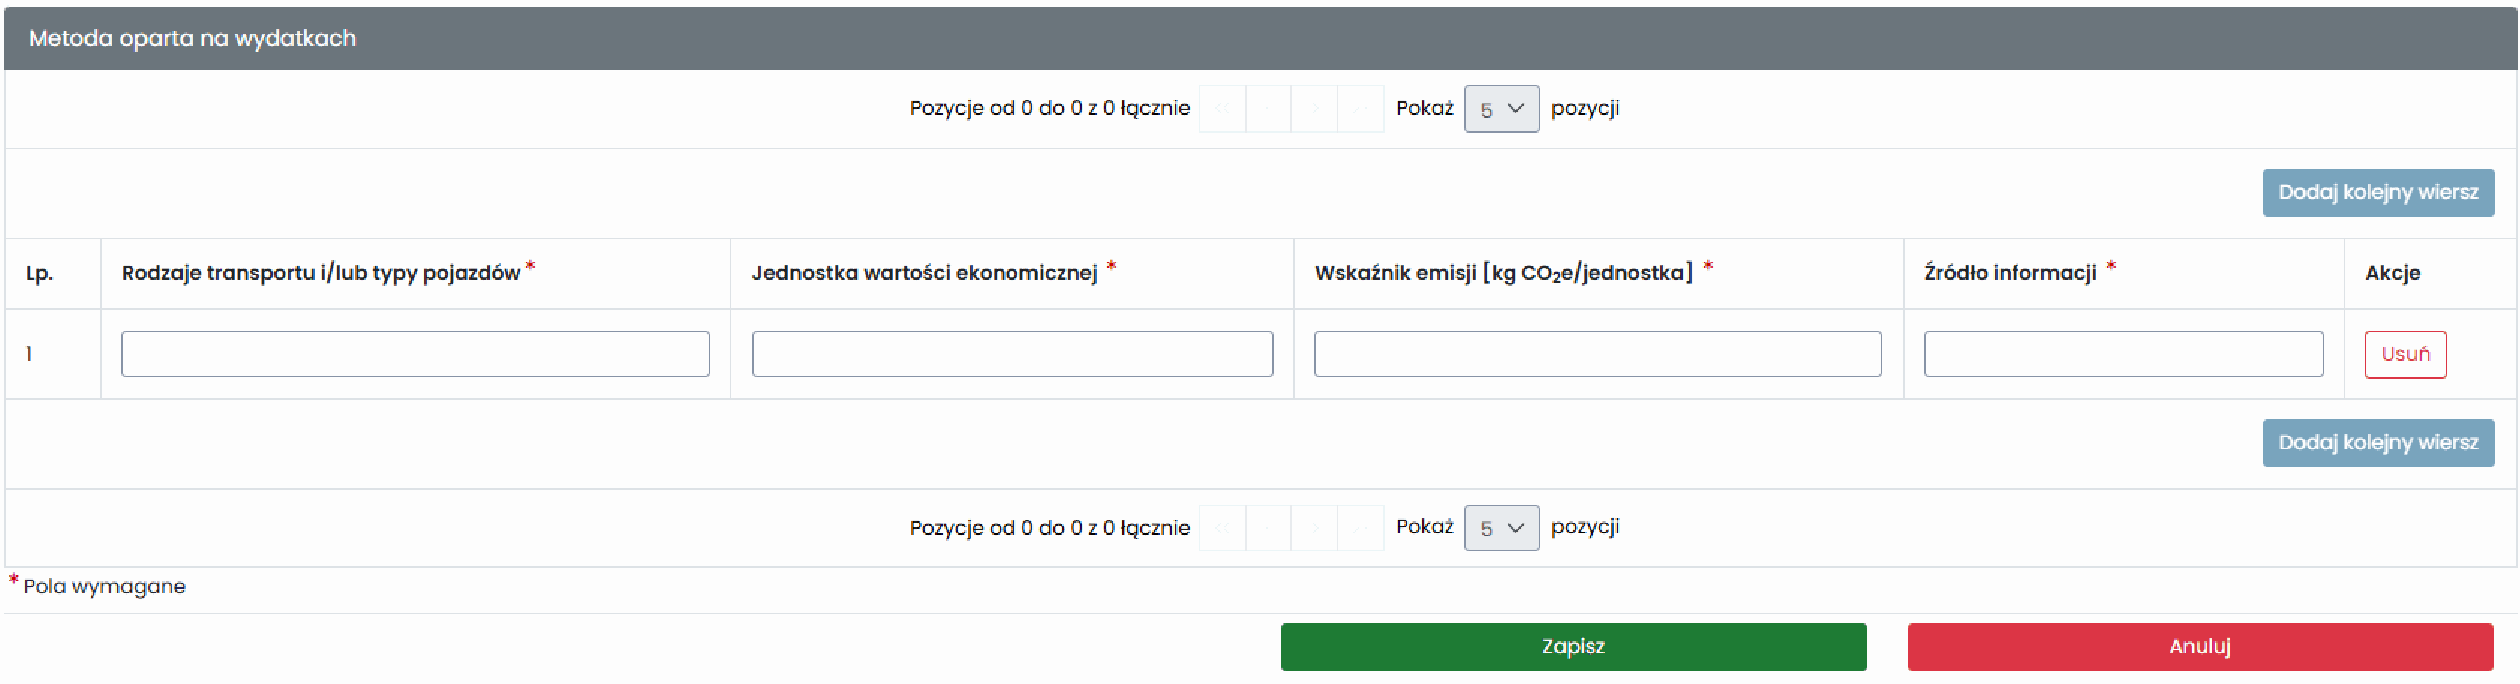Go to last page in top pagination
The width and height of the screenshot is (2520, 684).
tap(1361, 109)
